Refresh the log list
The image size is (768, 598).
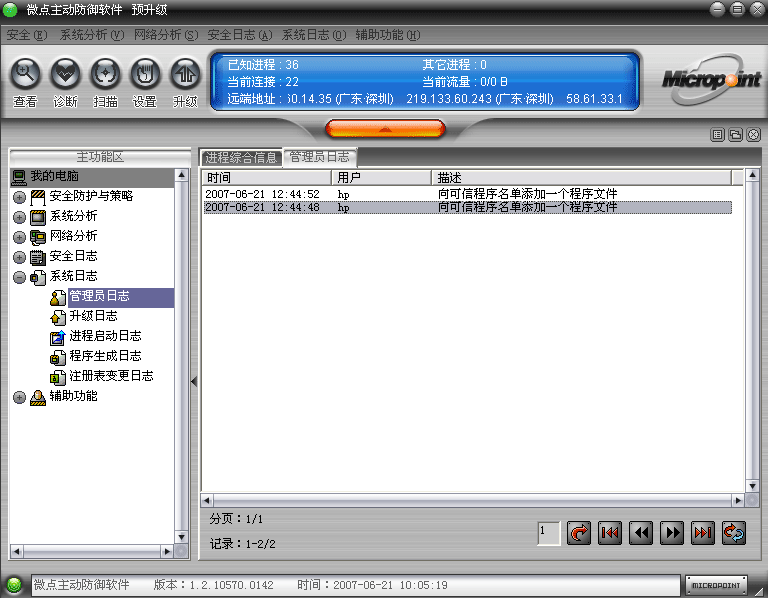click(x=734, y=533)
